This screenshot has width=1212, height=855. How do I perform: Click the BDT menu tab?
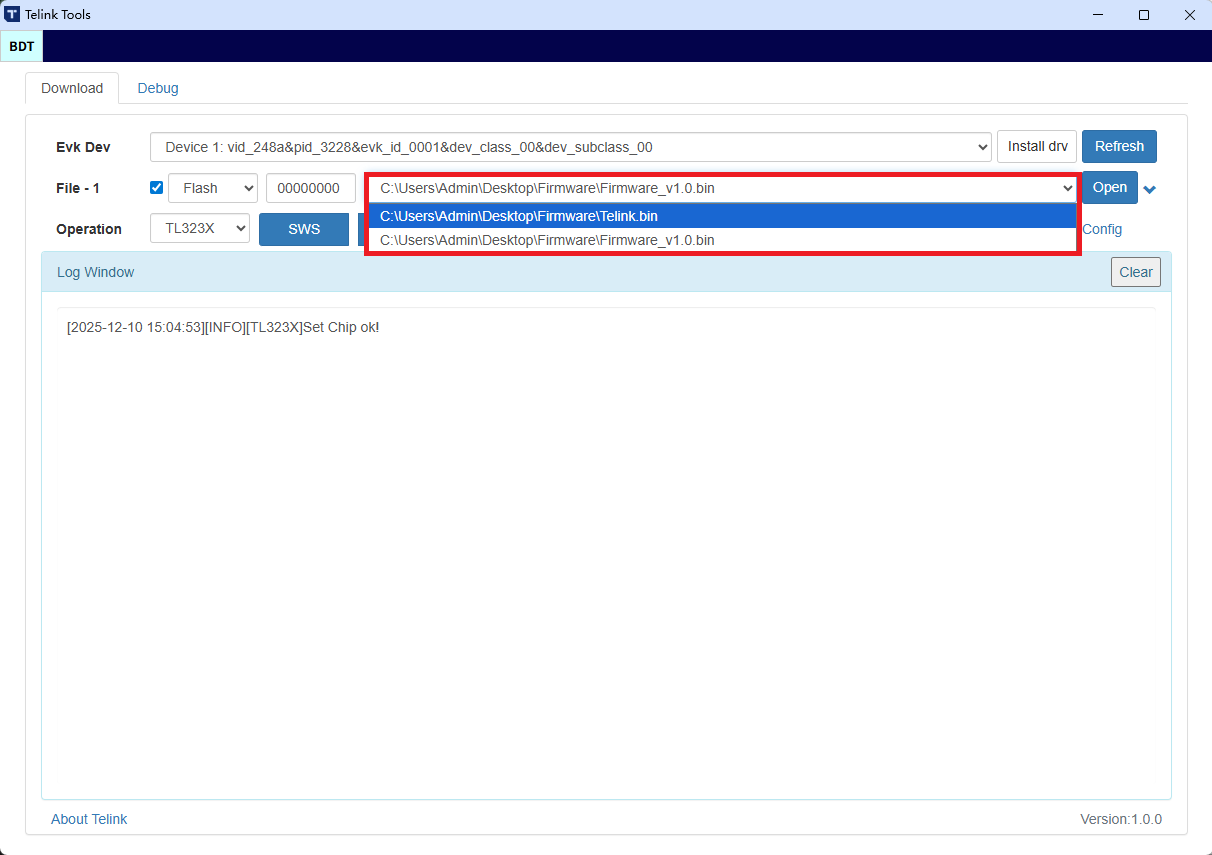click(21, 46)
